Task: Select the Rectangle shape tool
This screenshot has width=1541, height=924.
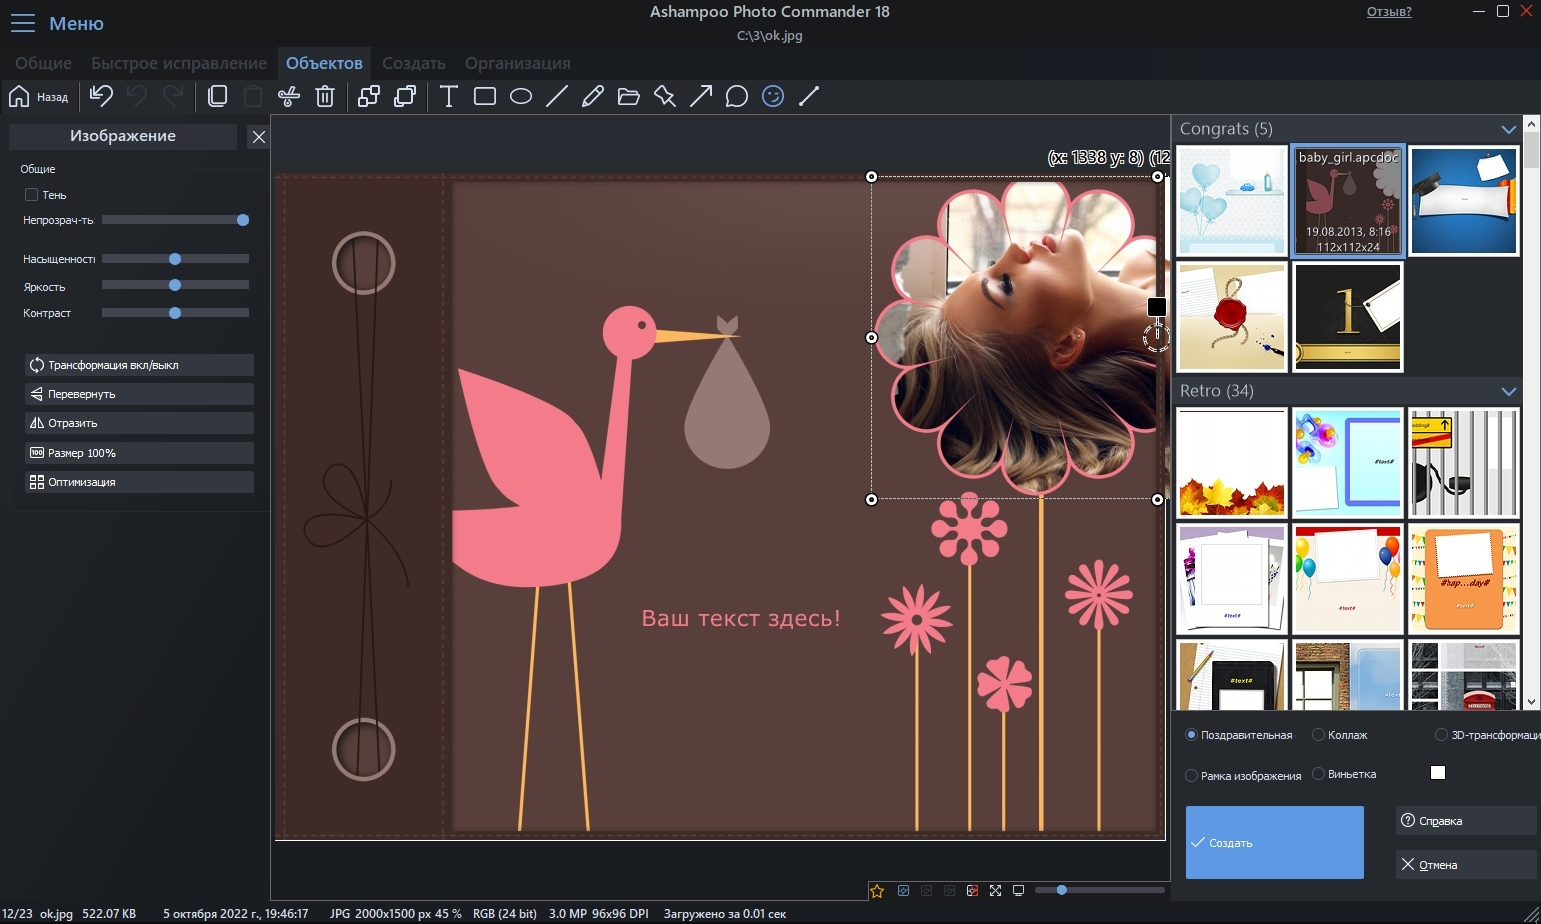Action: [485, 96]
